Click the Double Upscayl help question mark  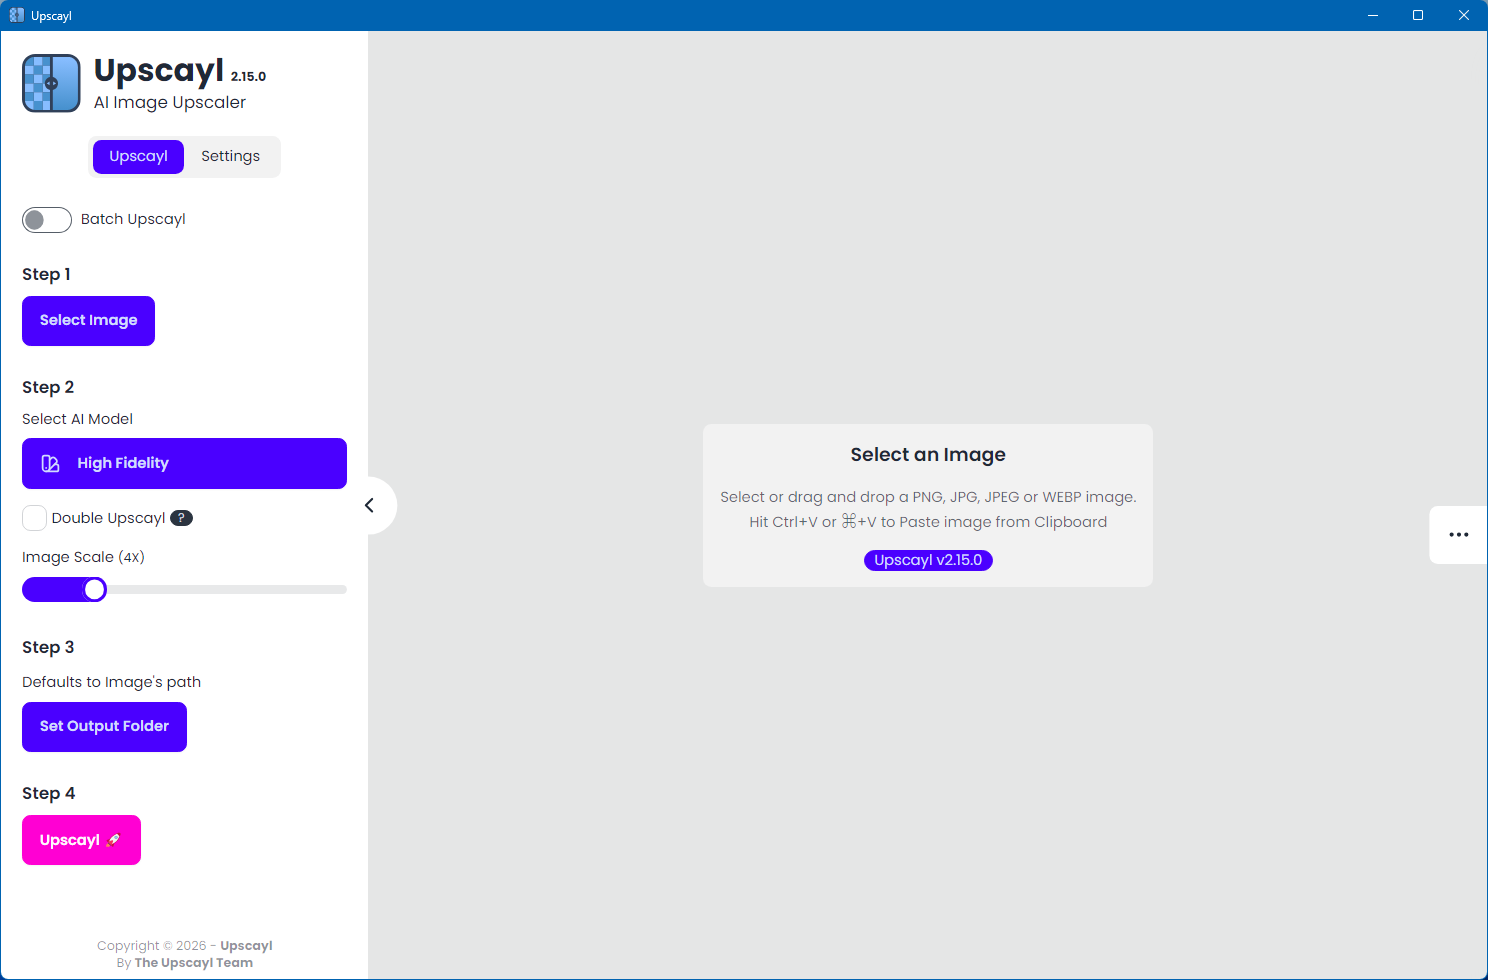[181, 518]
